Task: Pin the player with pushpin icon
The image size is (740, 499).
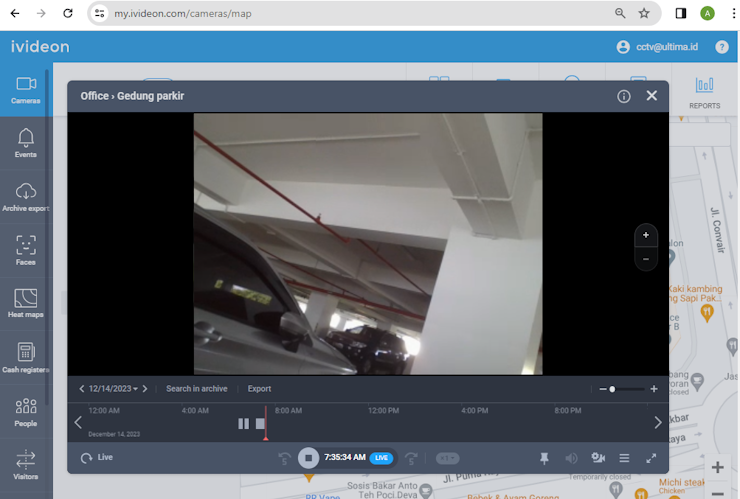Action: tap(544, 458)
